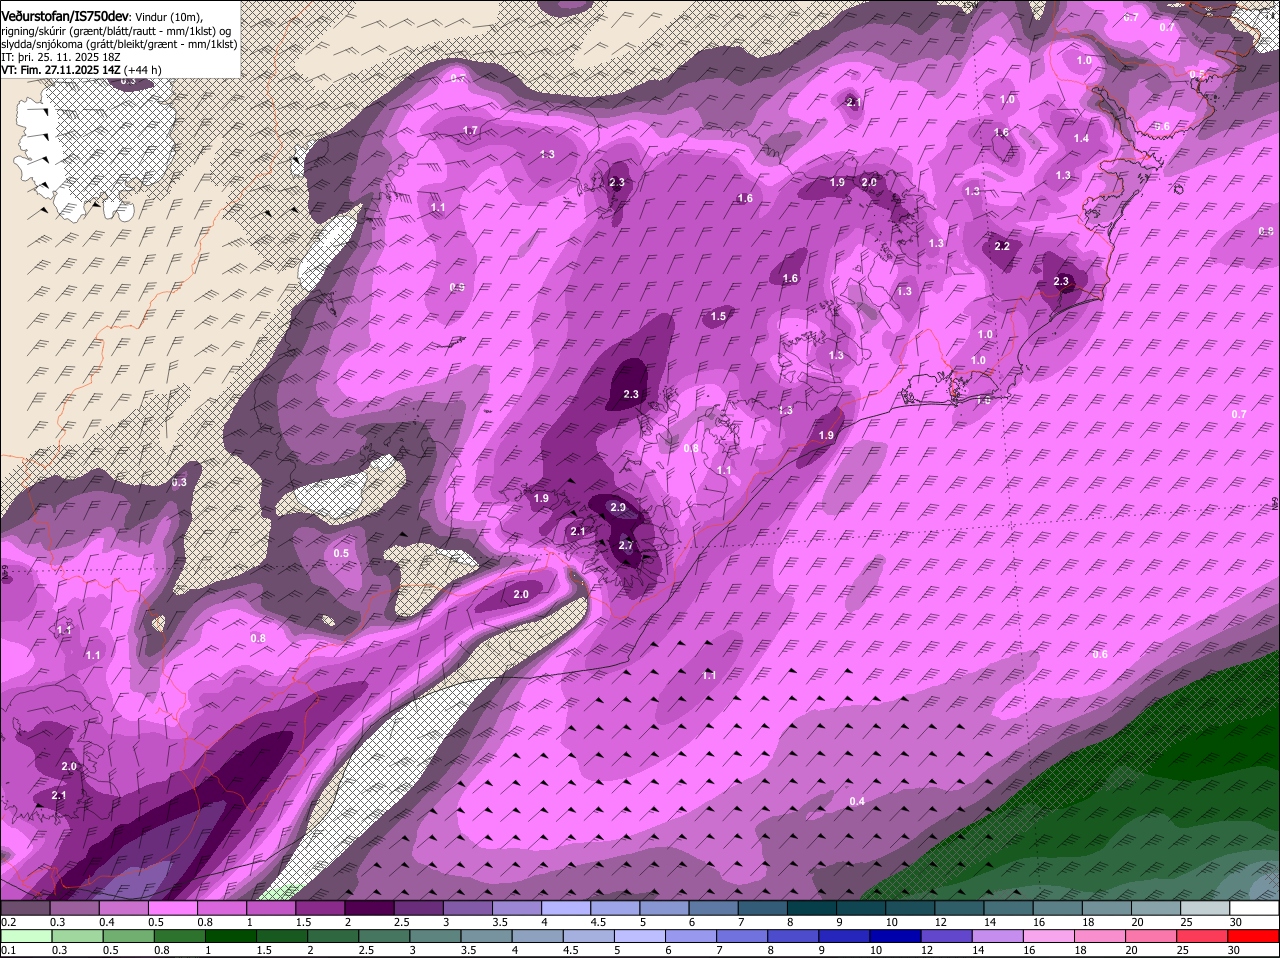
Task: Select the 3 swatch in the purple-to-teal legend
Action: click(x=468, y=907)
